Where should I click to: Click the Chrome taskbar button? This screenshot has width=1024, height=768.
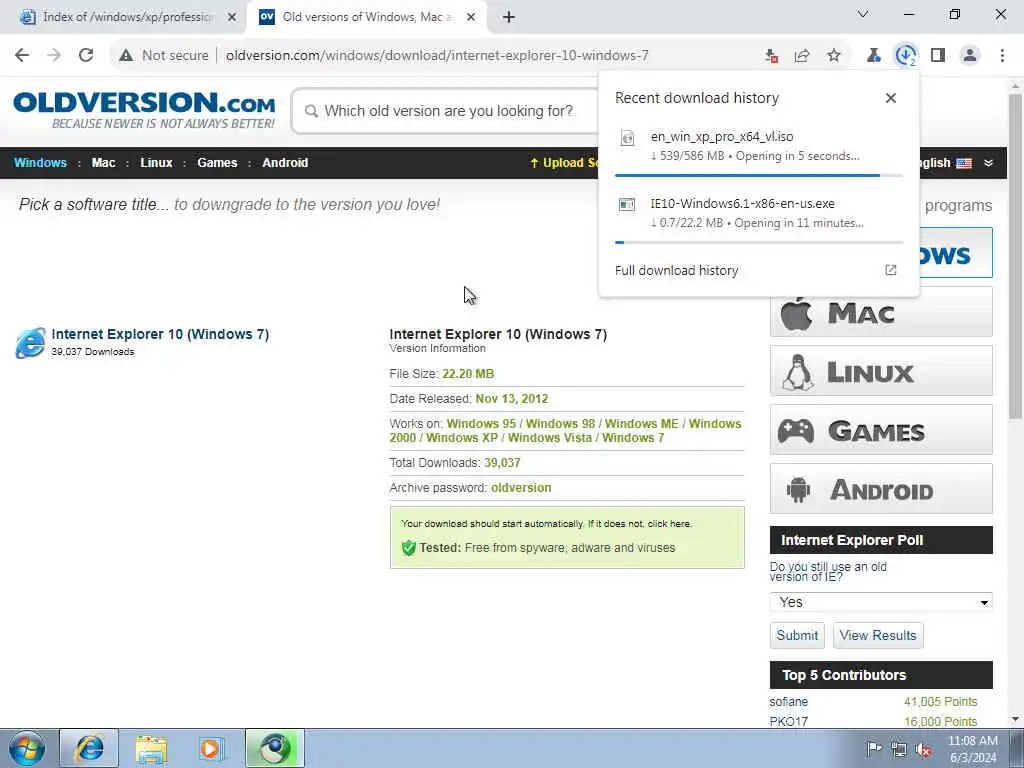coord(275,748)
